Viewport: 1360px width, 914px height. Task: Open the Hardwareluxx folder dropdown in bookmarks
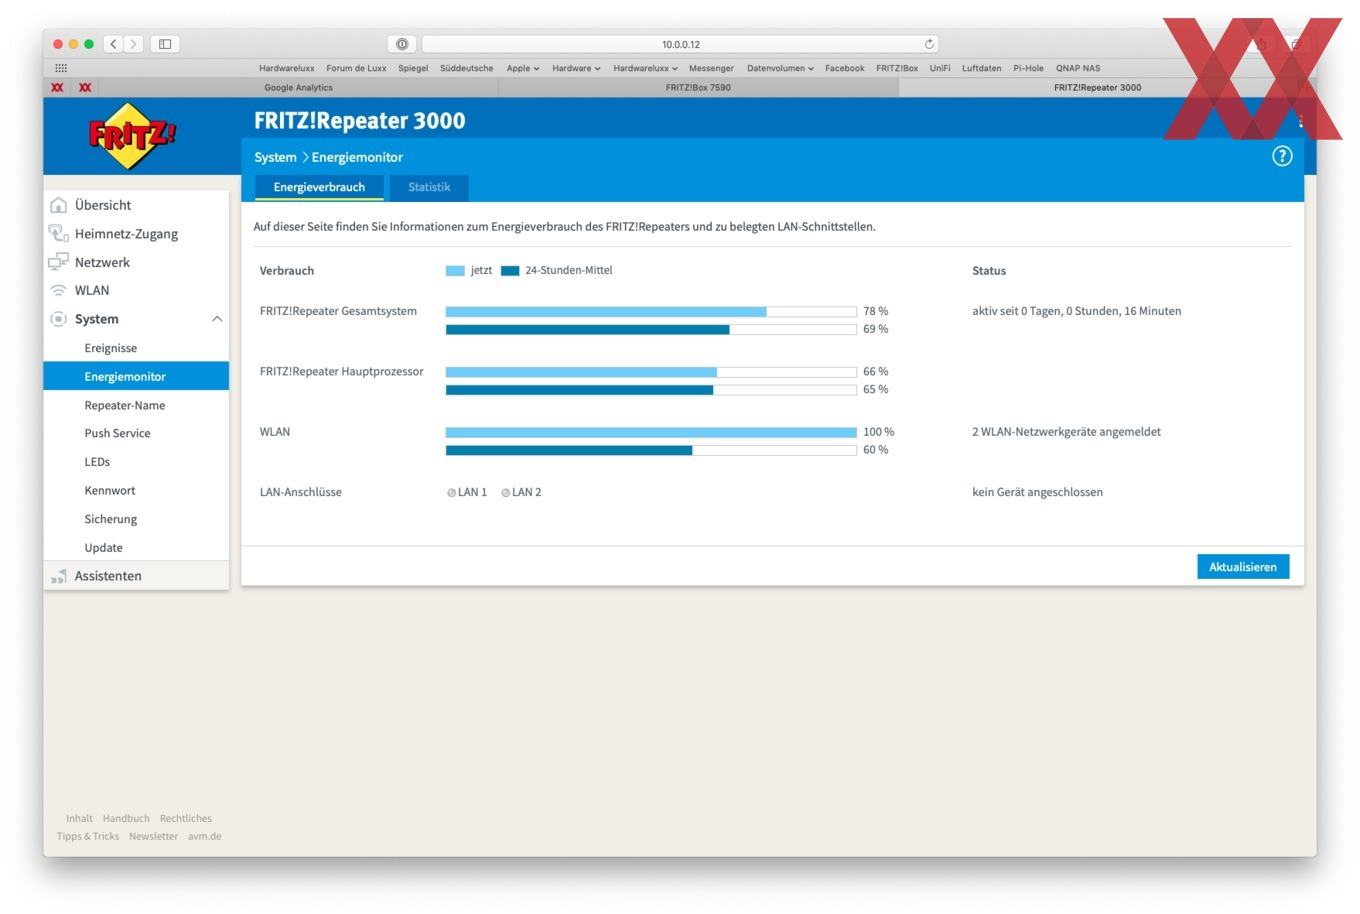tap(645, 68)
